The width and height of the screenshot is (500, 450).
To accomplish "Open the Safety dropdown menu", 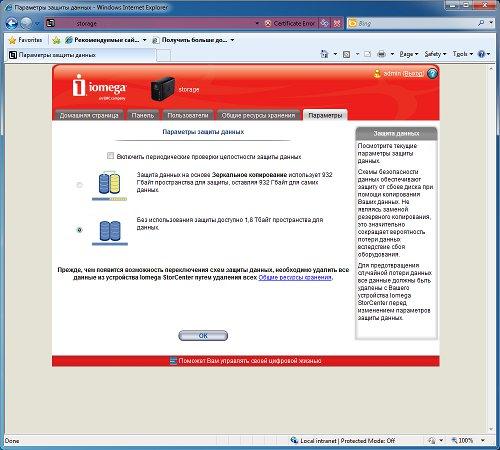I will pyautogui.click(x=435, y=54).
